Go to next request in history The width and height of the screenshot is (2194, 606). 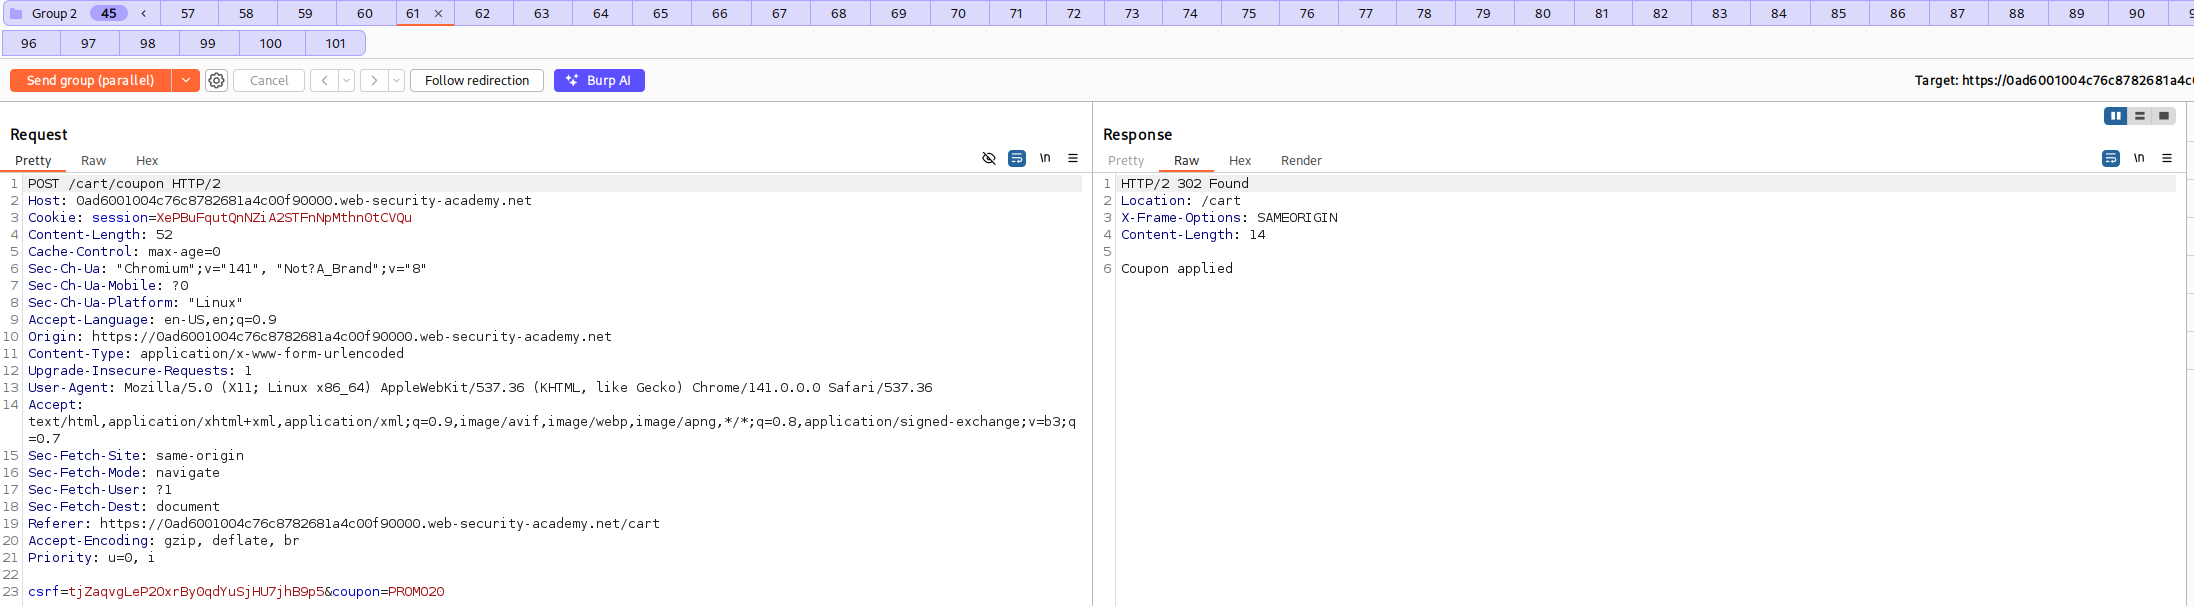tap(374, 80)
